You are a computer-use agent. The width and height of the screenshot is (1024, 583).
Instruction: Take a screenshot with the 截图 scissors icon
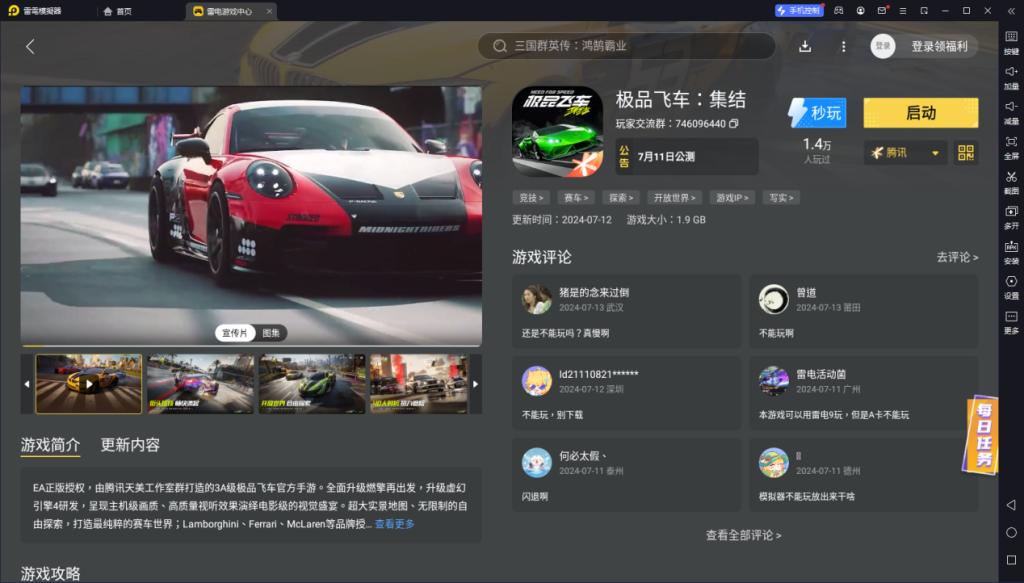(1011, 181)
